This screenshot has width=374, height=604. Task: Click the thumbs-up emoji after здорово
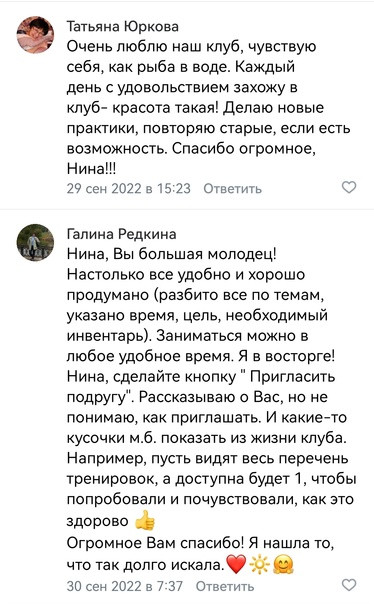click(144, 520)
